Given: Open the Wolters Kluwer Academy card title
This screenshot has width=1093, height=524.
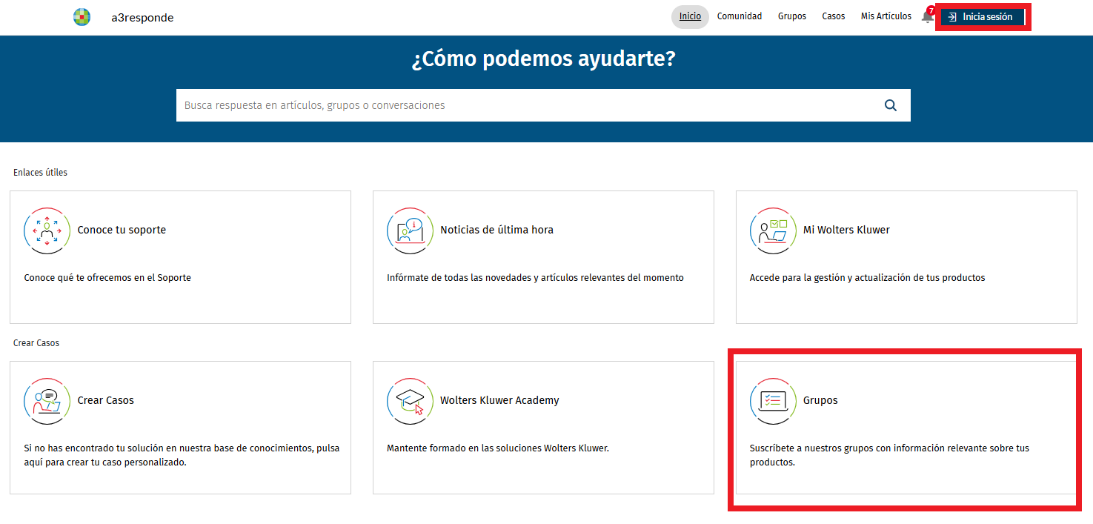Looking at the screenshot, I should coord(500,401).
